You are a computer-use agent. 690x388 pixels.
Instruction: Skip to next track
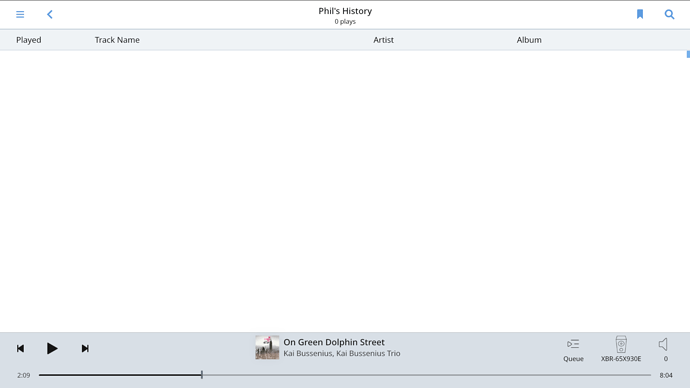pyautogui.click(x=85, y=348)
